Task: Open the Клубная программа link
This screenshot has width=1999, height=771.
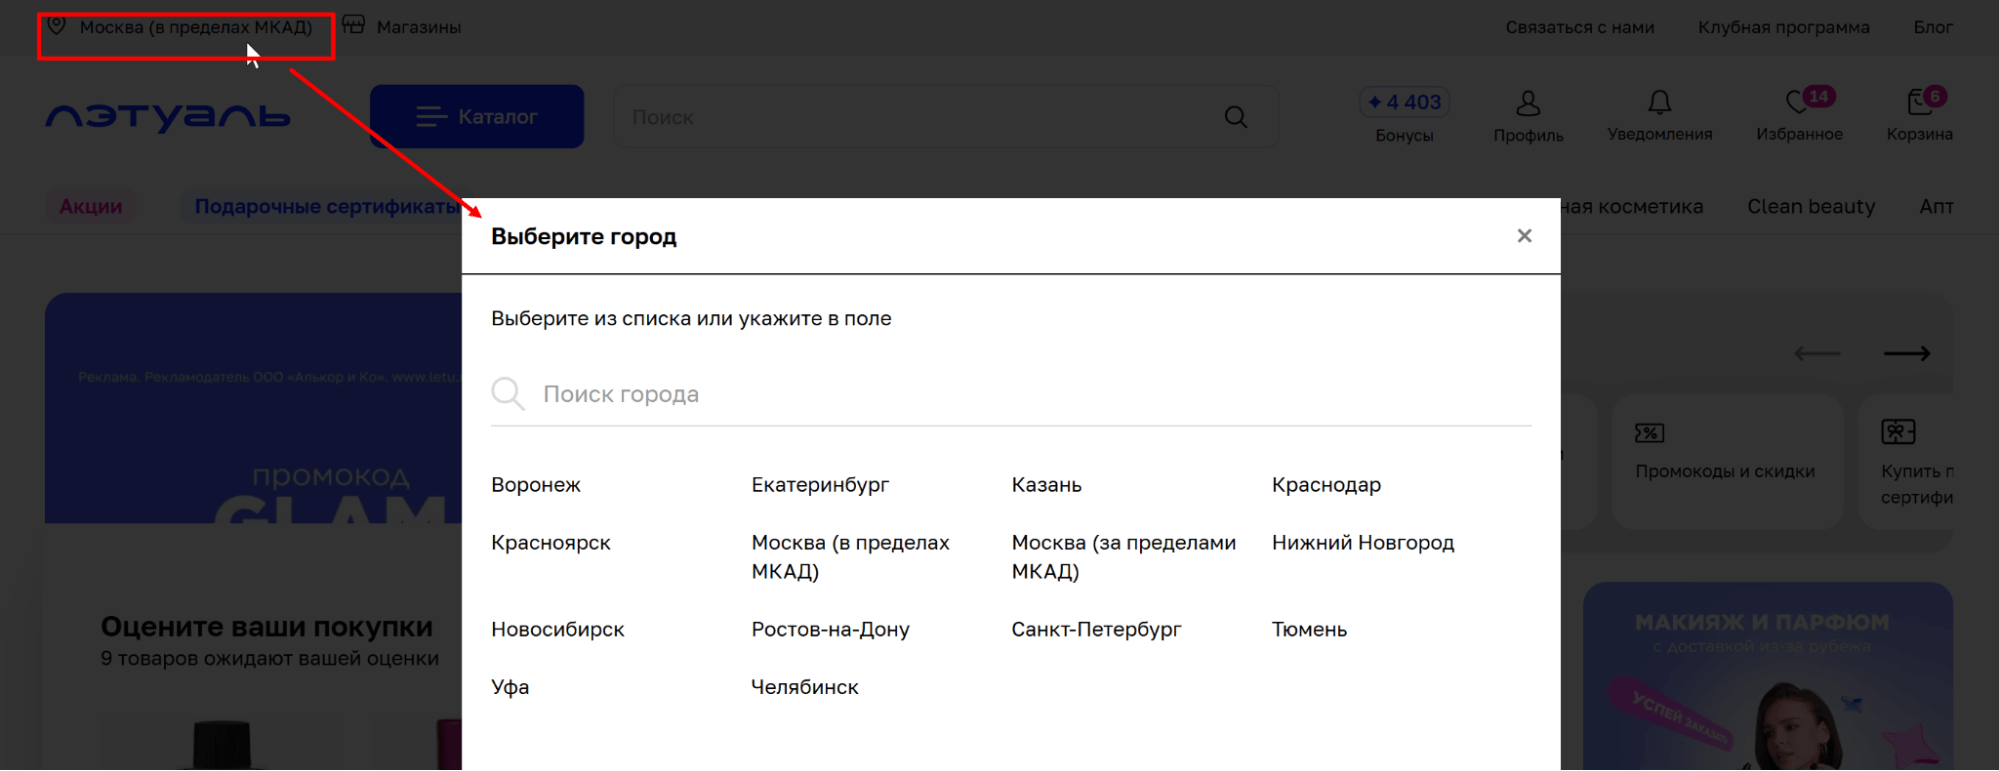Action: pos(1783,28)
